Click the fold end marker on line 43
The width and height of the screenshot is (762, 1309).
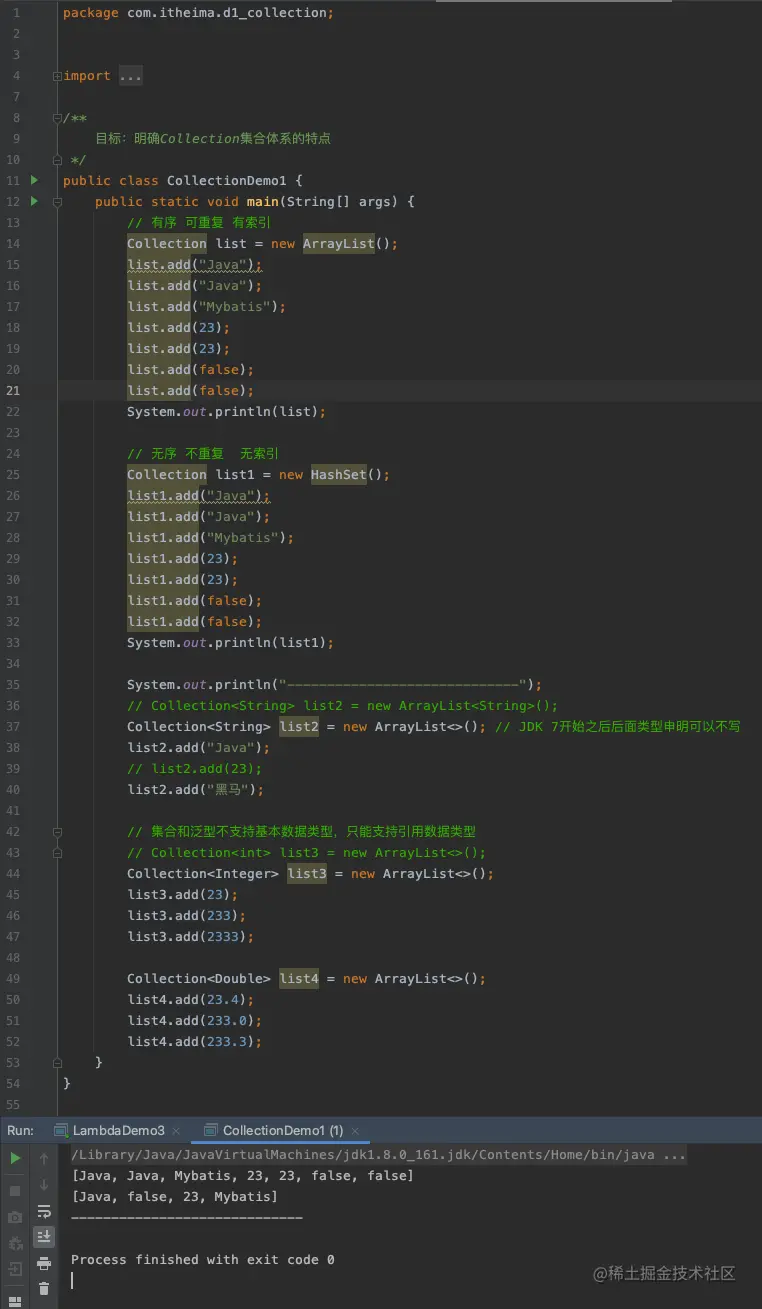58,853
